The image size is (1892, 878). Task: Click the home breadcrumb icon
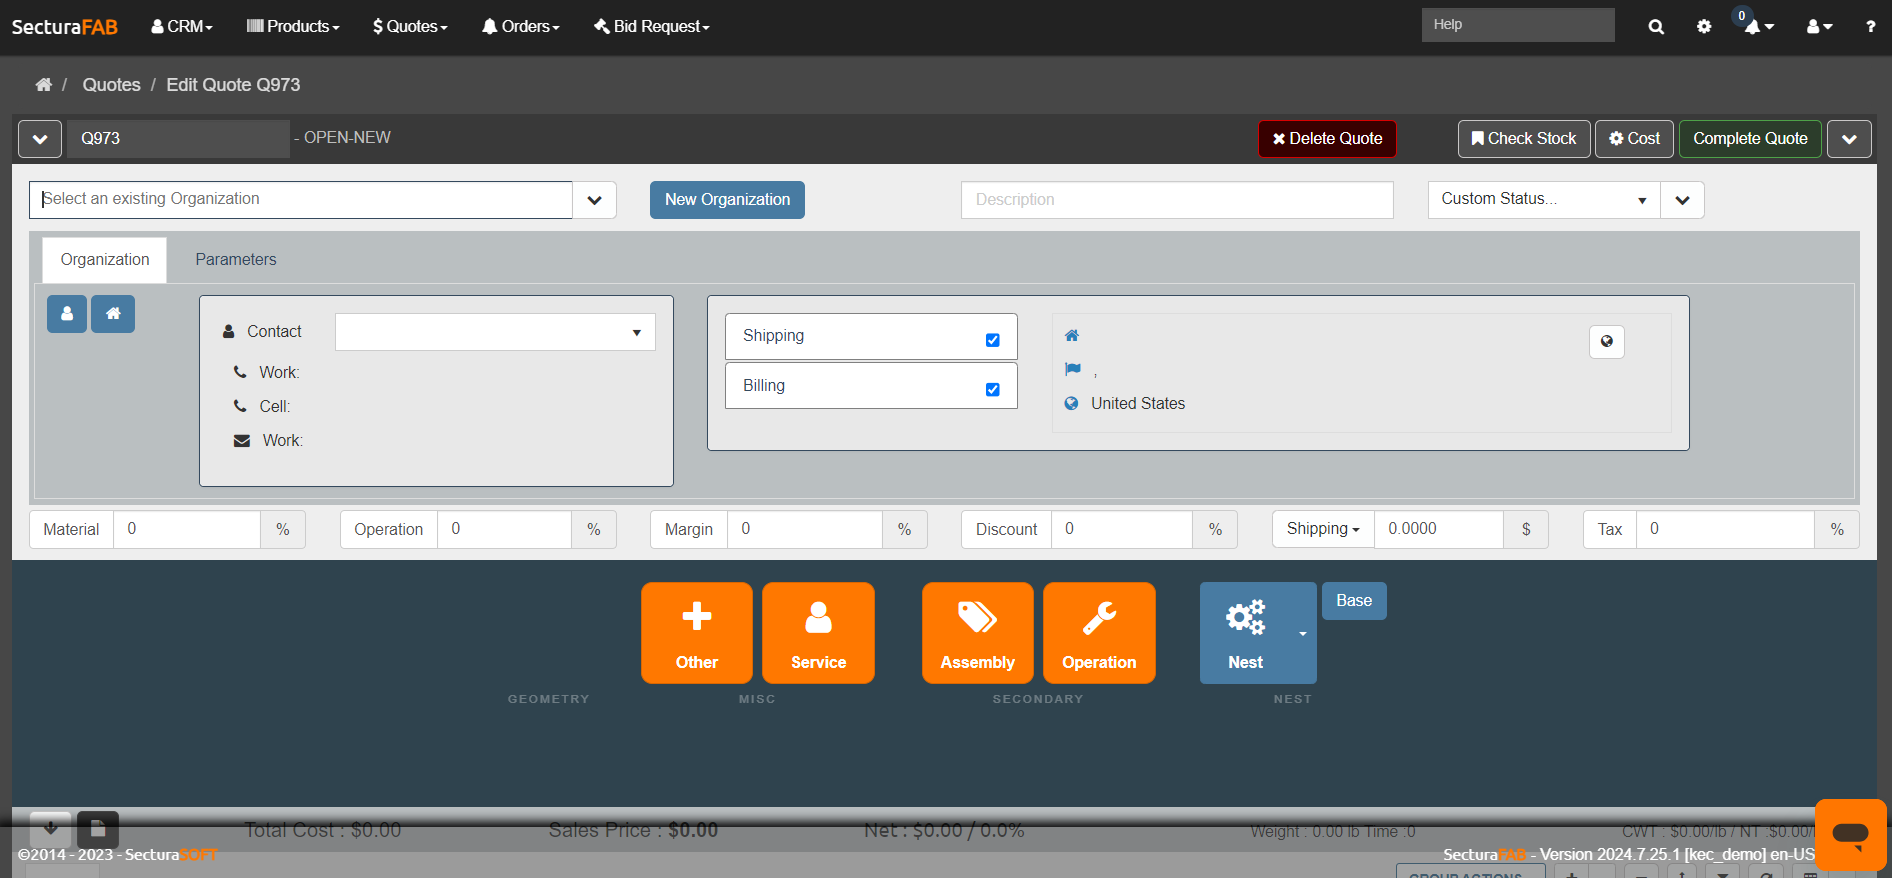(43, 85)
